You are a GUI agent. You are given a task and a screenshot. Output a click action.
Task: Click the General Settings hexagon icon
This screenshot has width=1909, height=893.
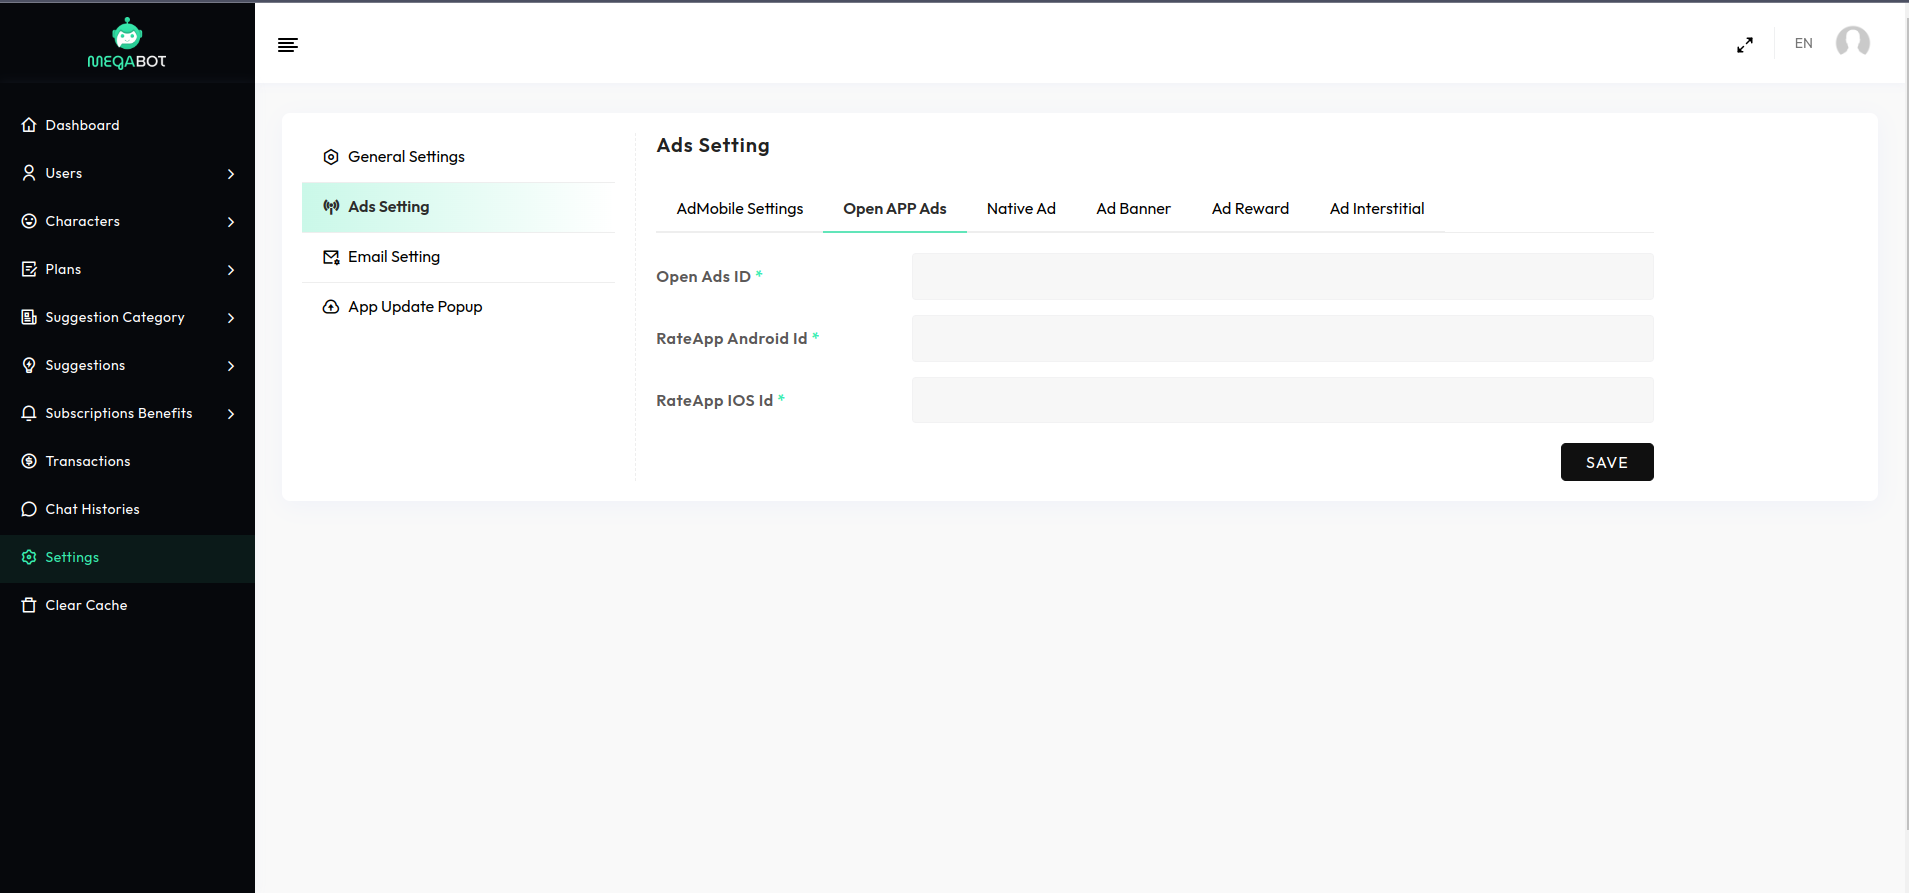tap(331, 157)
